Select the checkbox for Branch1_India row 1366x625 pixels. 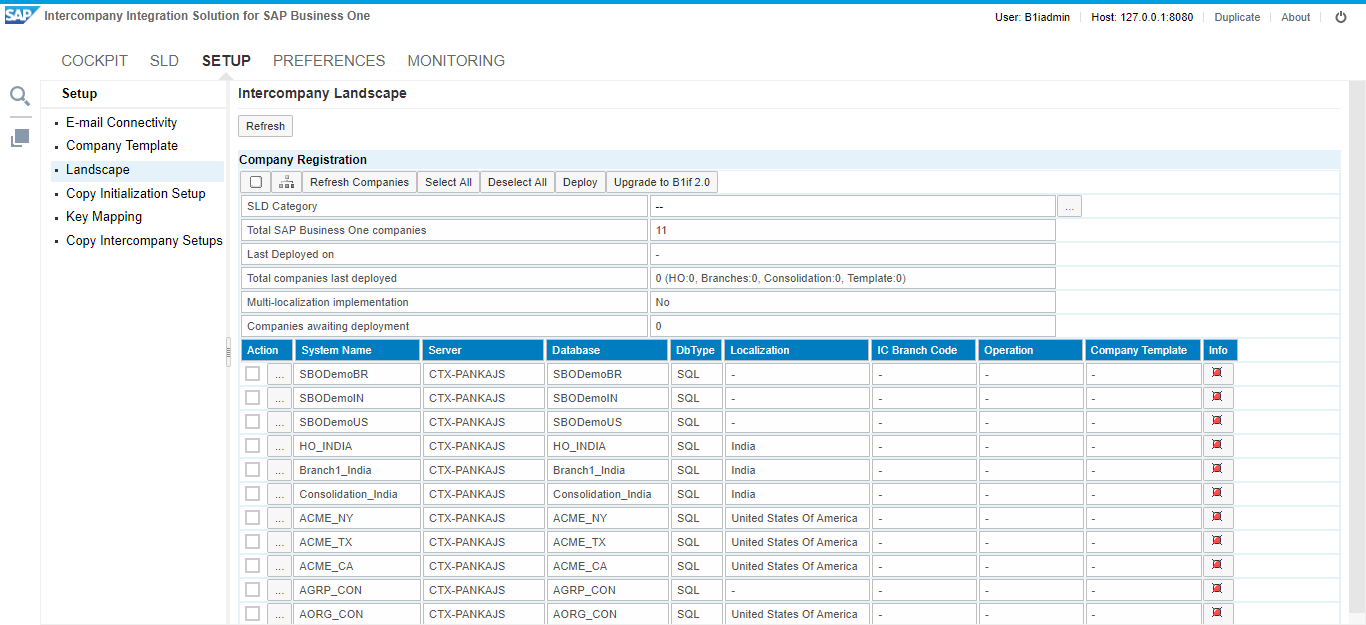tap(253, 470)
